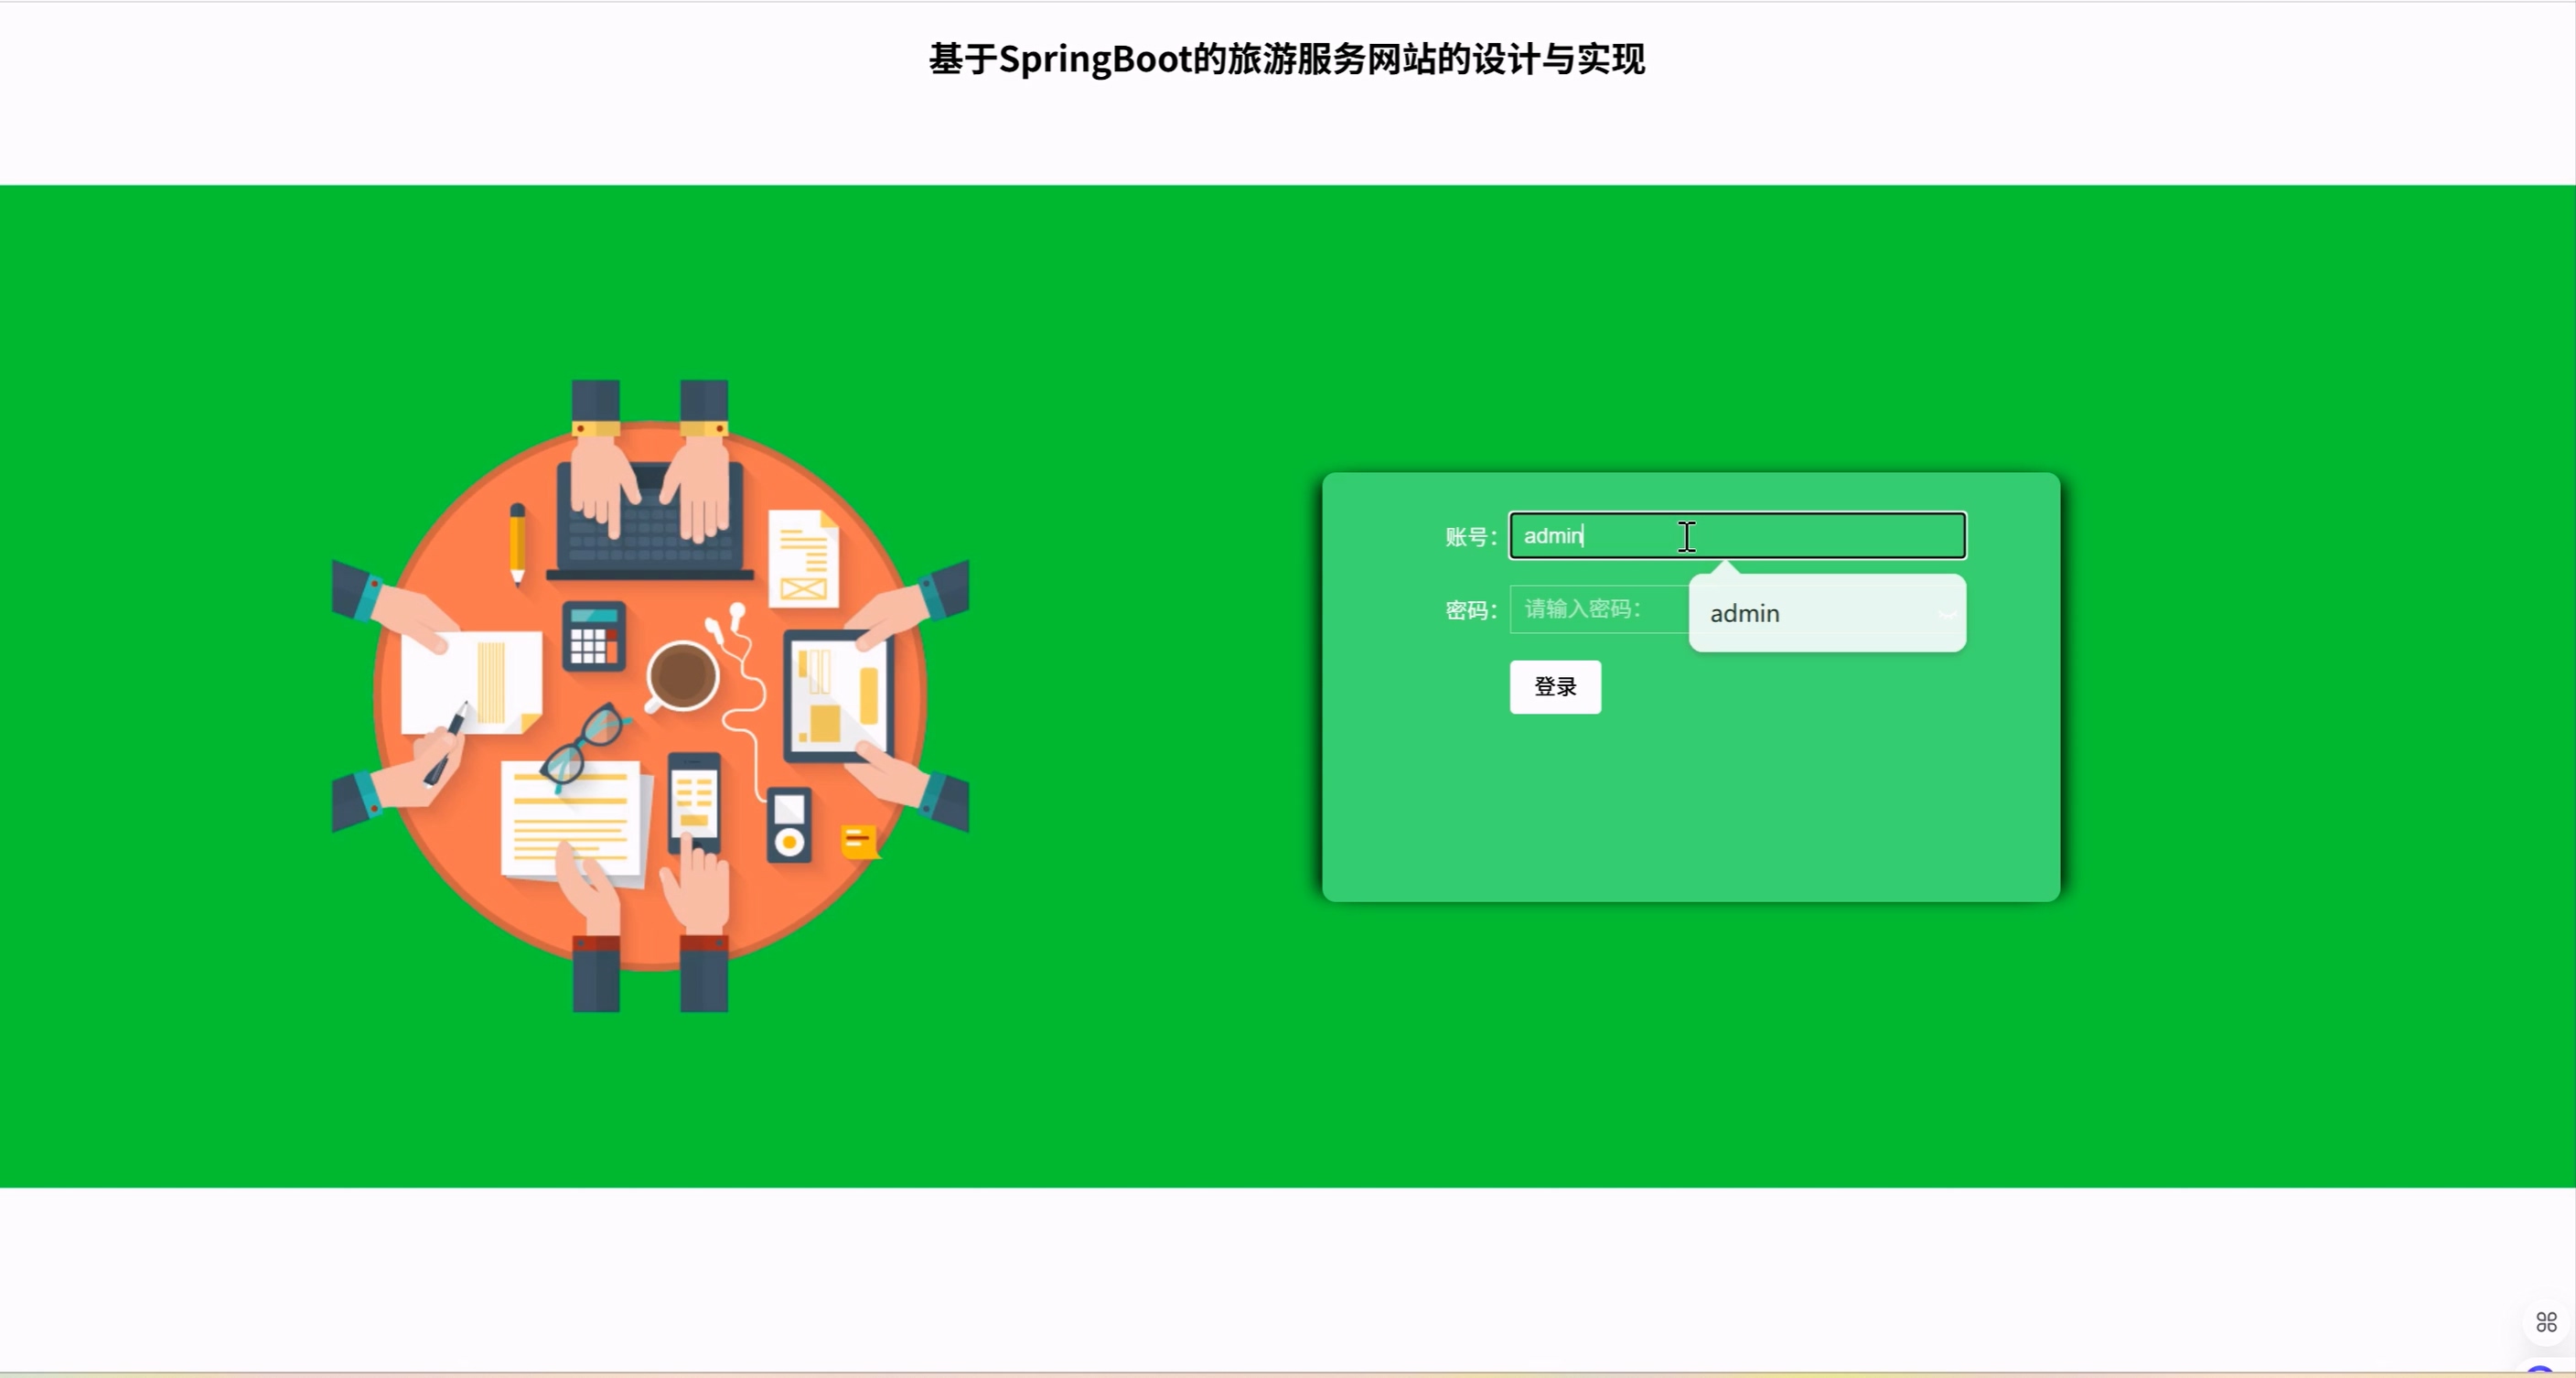The image size is (2576, 1378).
Task: Click the coffee cup in the illustration
Action: (682, 676)
